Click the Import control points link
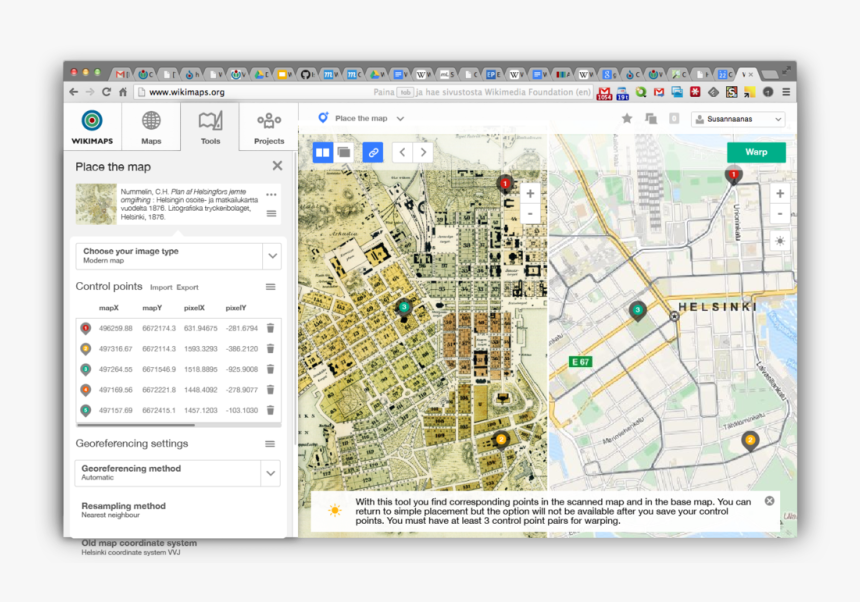Image resolution: width=860 pixels, height=602 pixels. coord(161,287)
